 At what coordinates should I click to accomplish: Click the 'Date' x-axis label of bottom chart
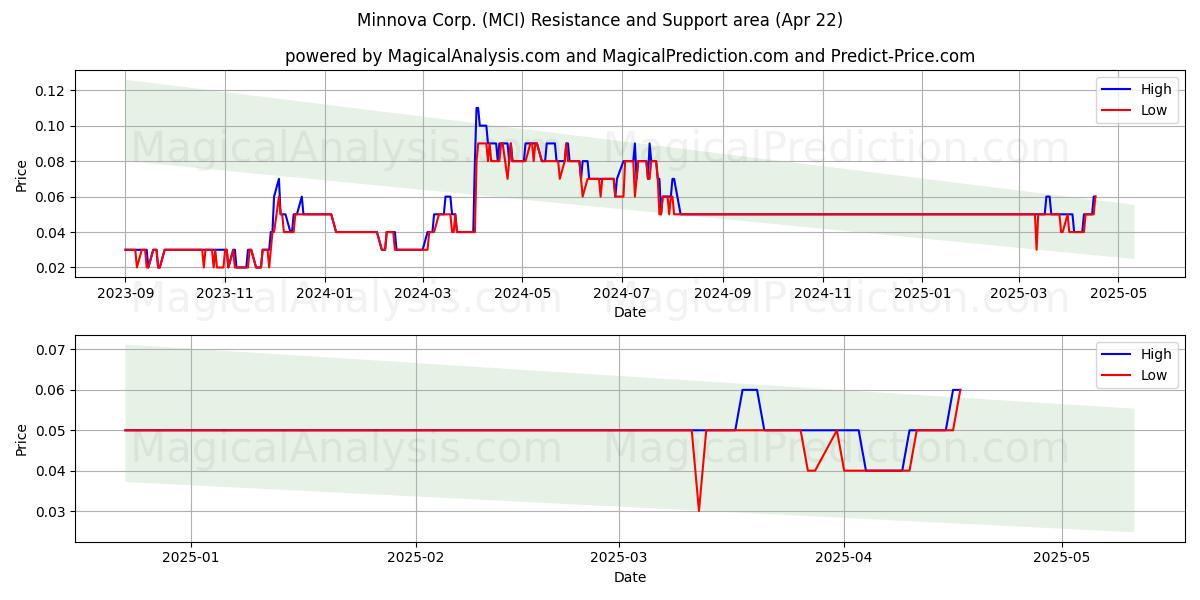pos(630,577)
